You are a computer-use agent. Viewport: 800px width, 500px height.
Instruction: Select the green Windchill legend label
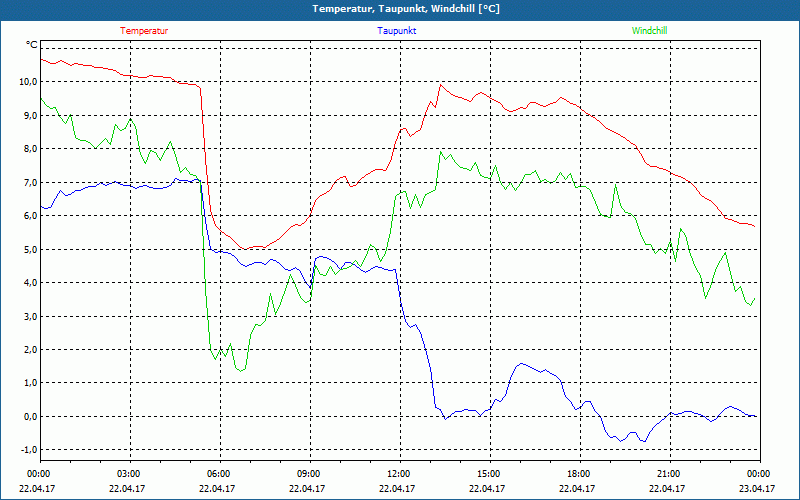[649, 31]
